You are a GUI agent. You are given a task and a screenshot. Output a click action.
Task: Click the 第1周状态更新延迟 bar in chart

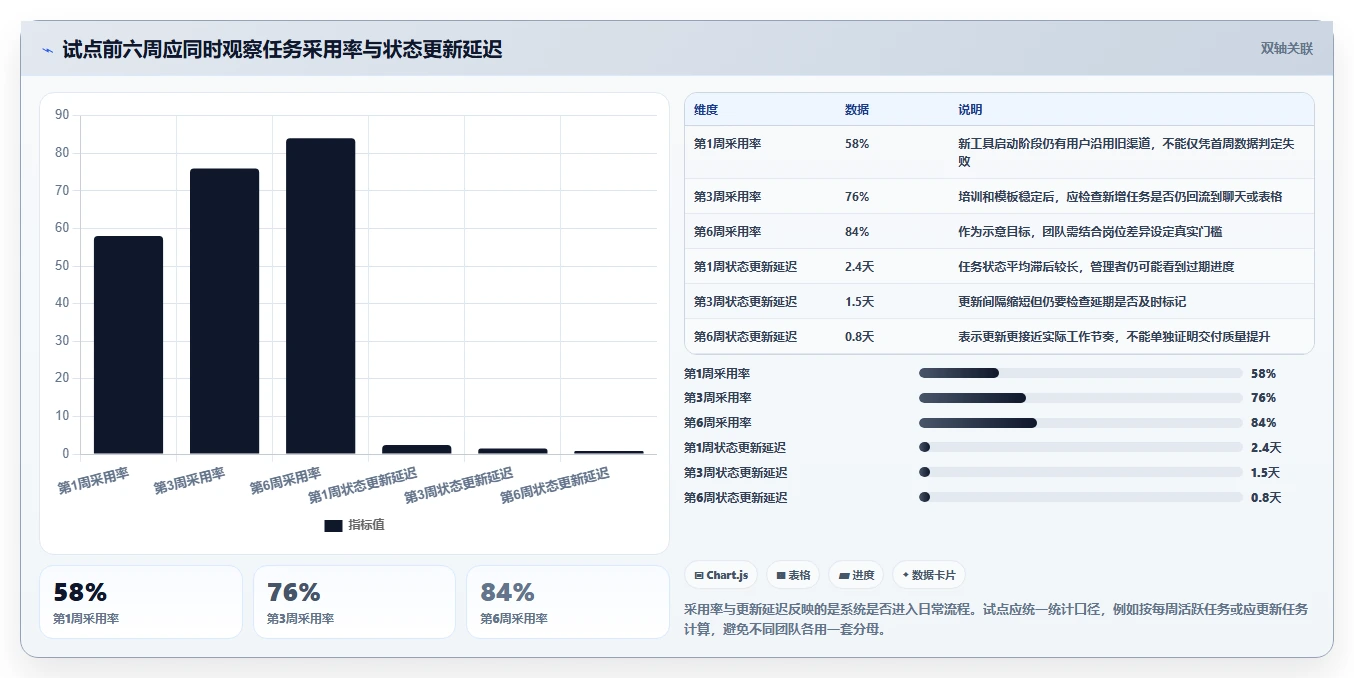click(x=416, y=449)
